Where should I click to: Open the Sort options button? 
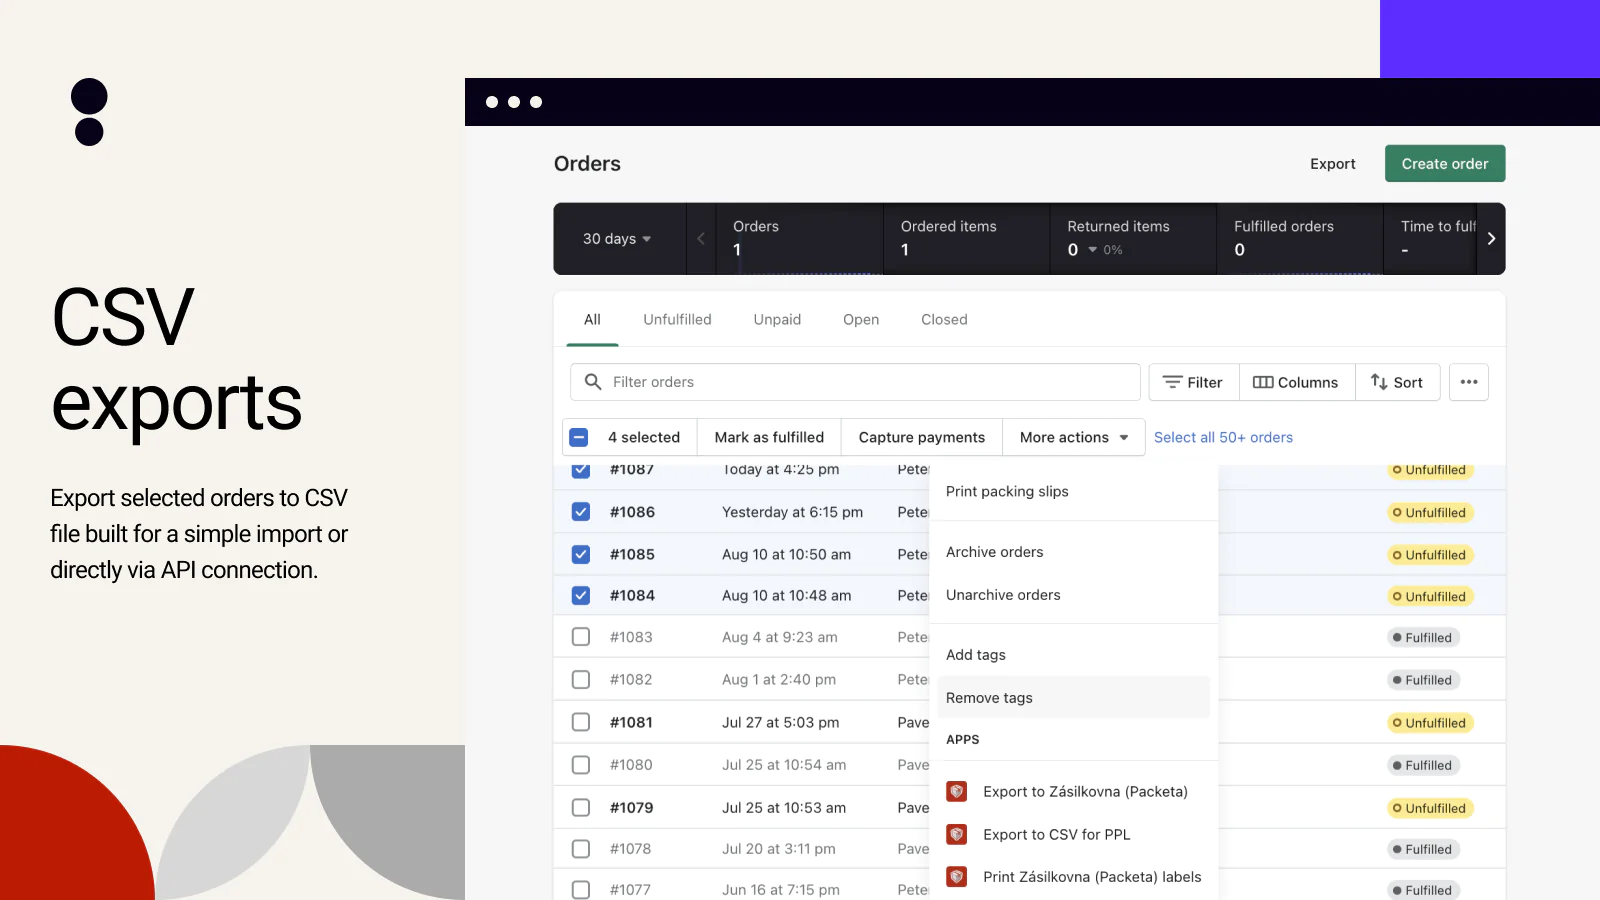(x=1397, y=382)
